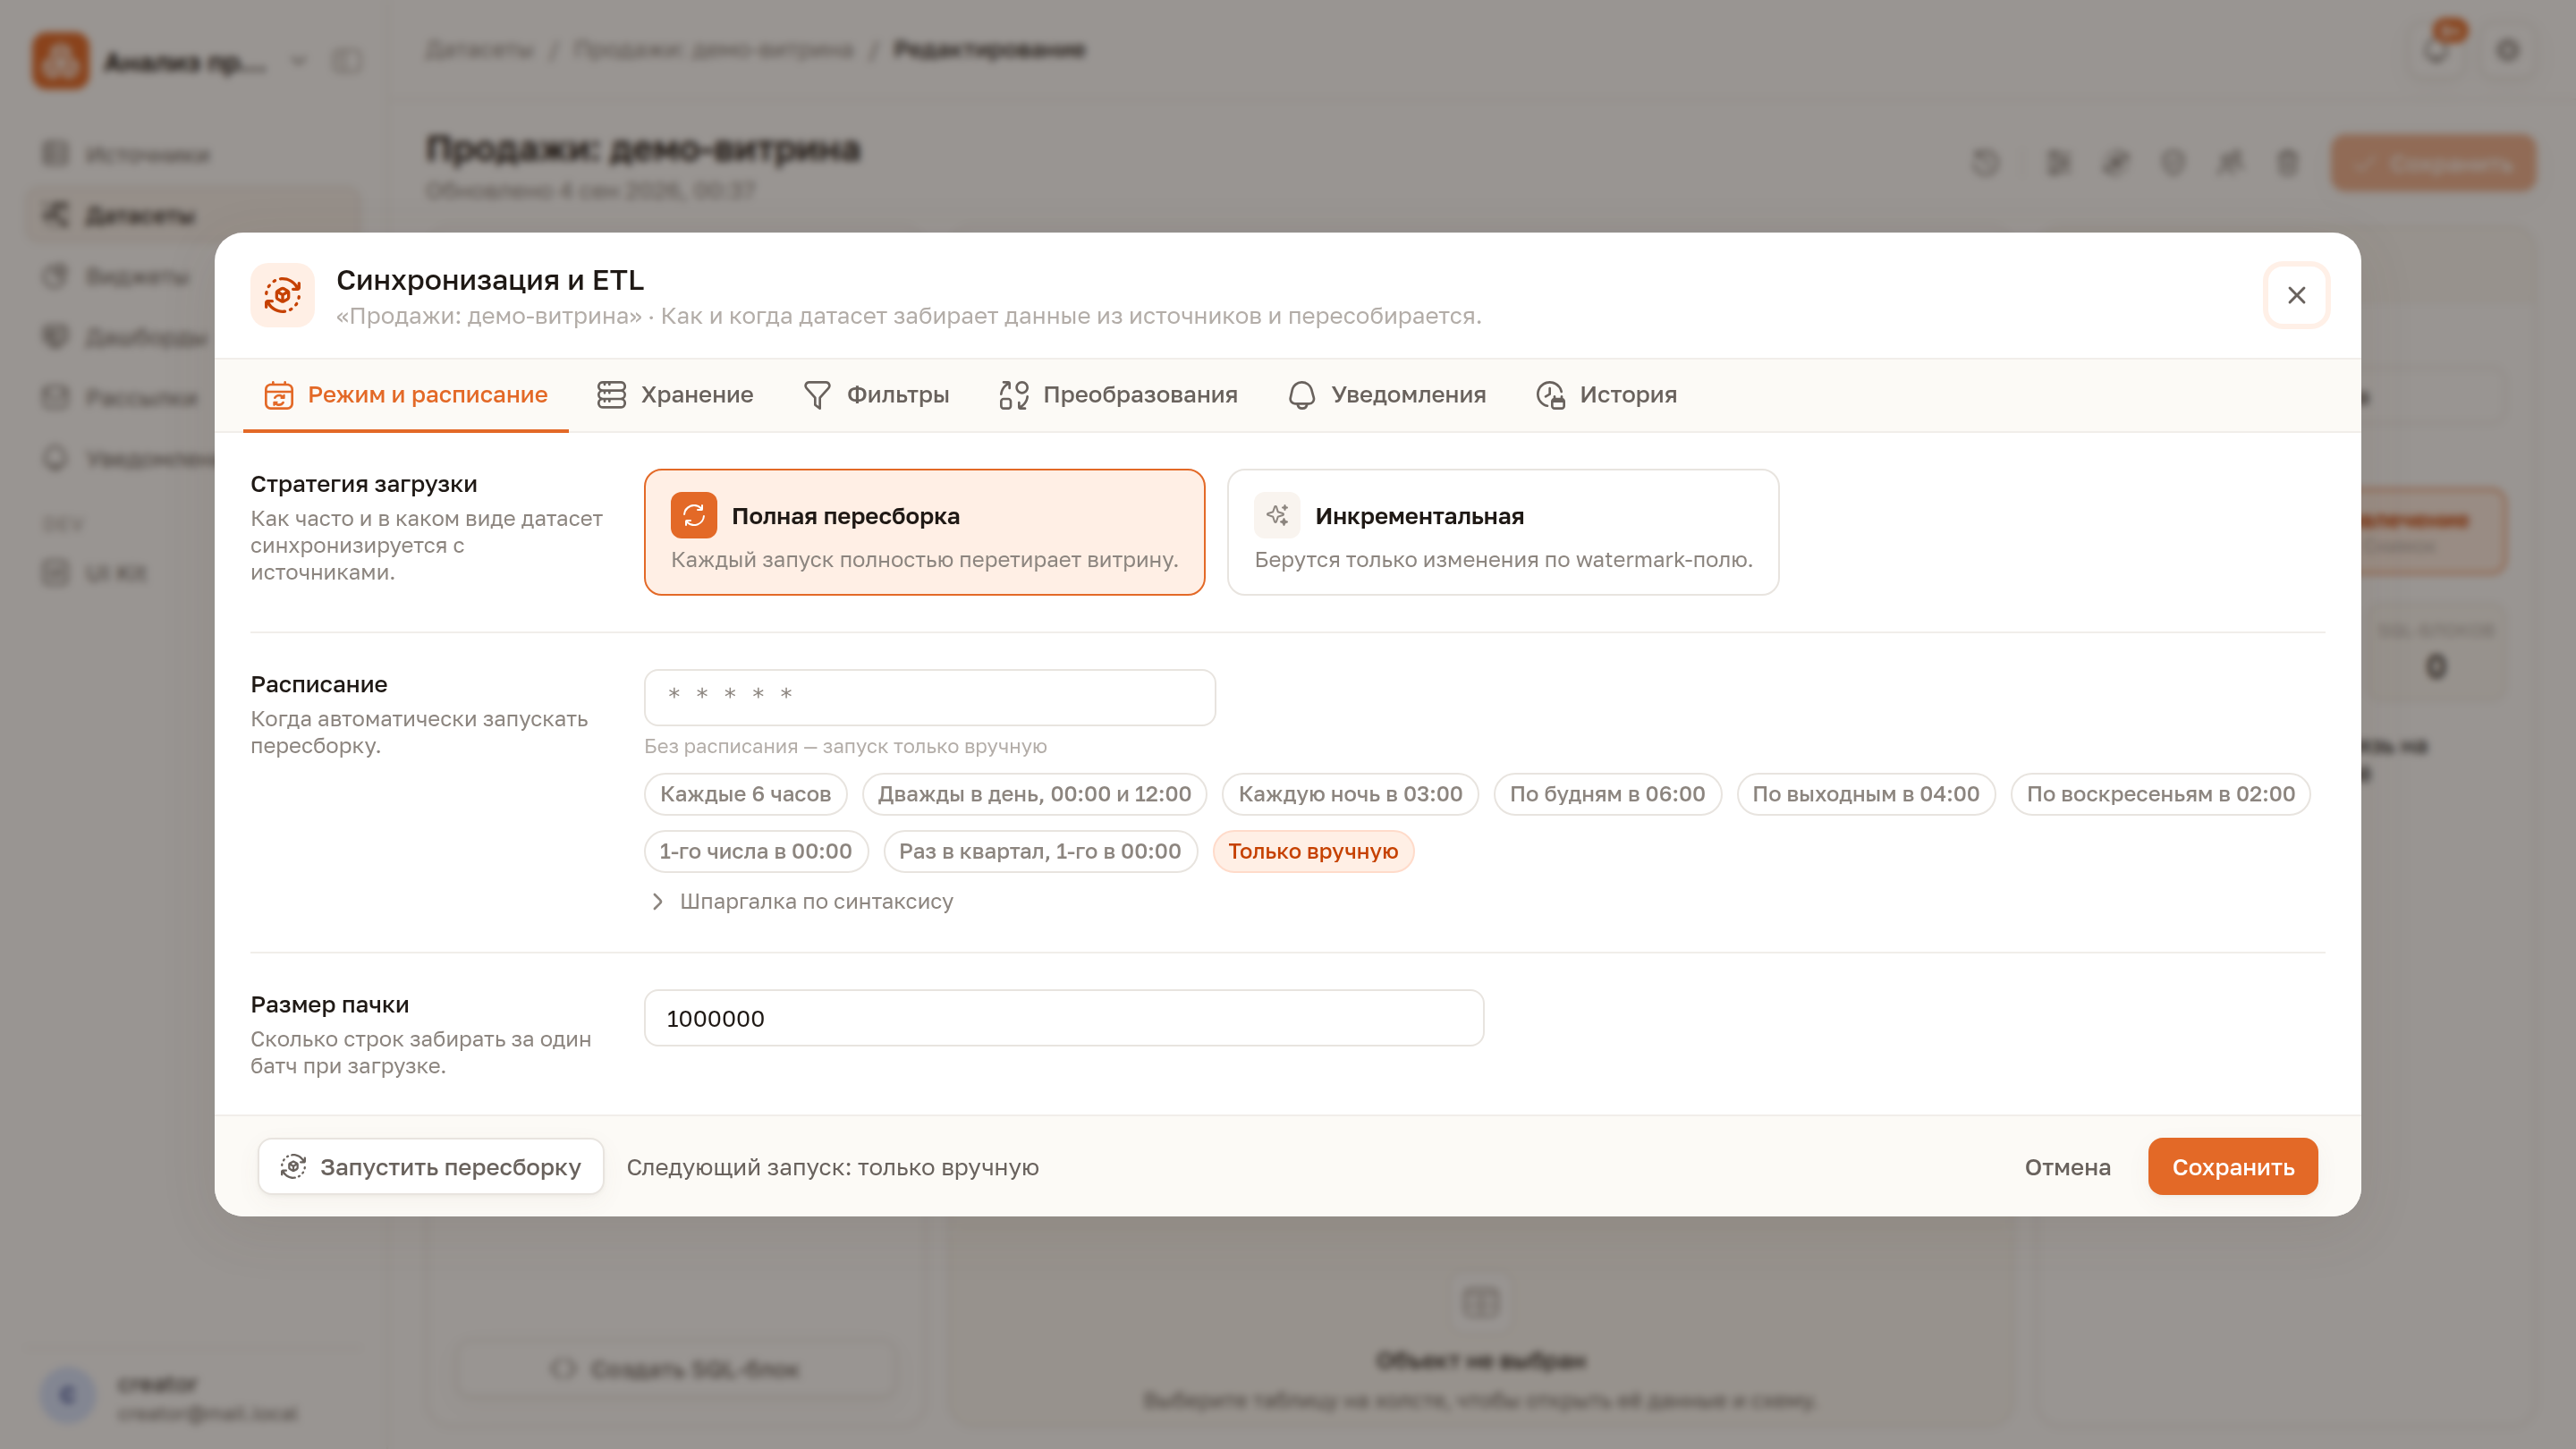Click the cron schedule input field

(929, 697)
